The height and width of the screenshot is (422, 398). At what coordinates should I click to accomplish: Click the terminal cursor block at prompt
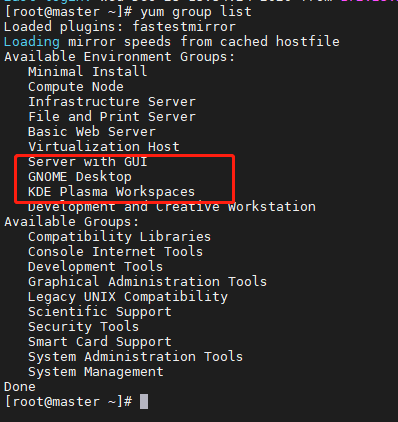click(x=144, y=401)
